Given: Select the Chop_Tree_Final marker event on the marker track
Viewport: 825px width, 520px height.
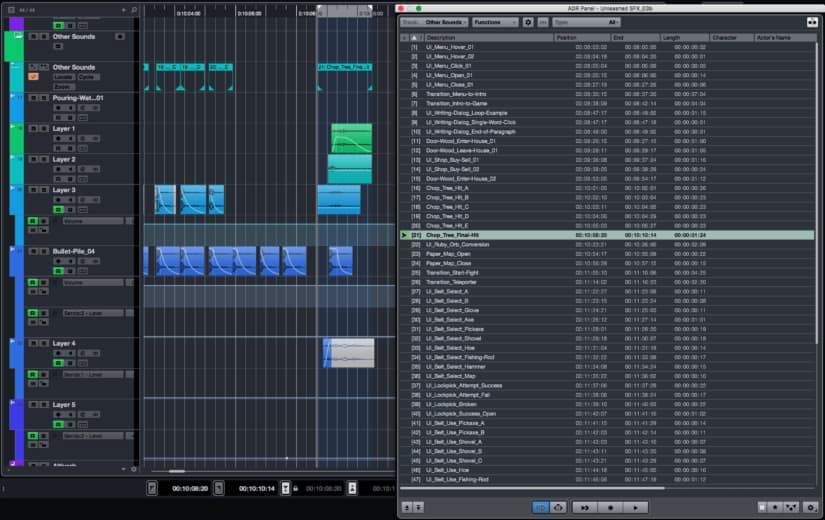Looking at the screenshot, I should [345, 67].
